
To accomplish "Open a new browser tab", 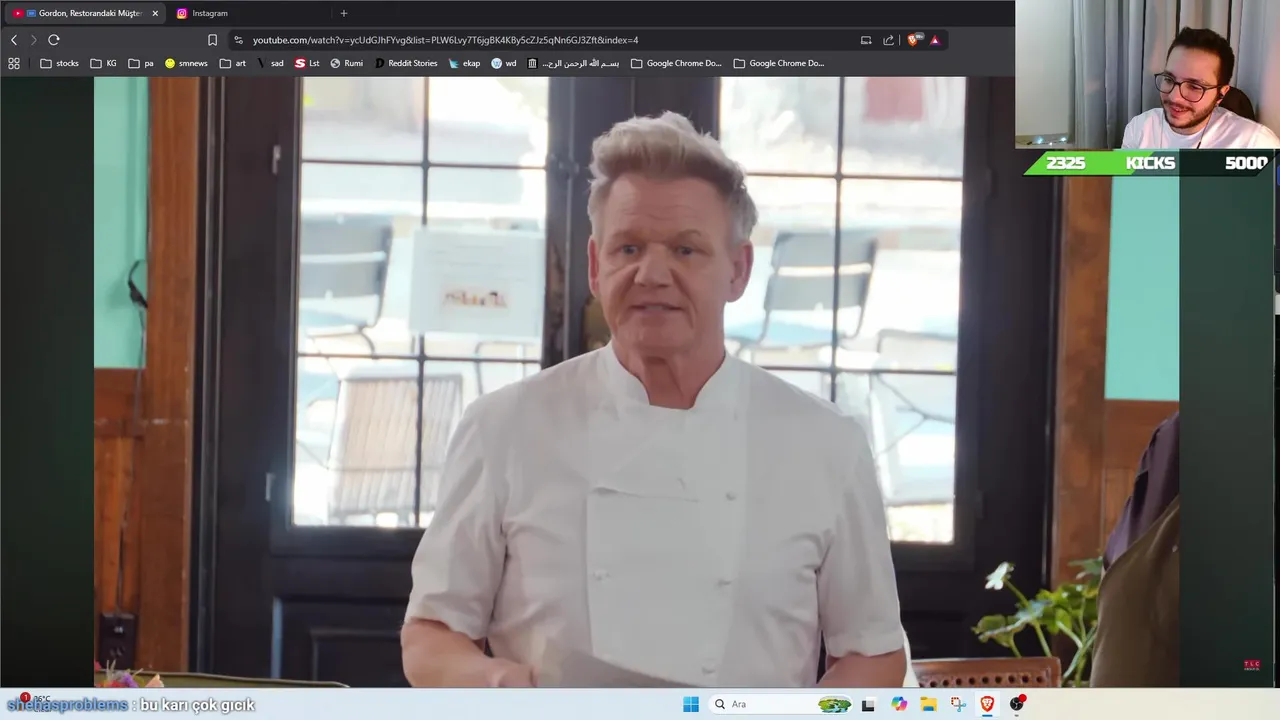I will (x=344, y=13).
